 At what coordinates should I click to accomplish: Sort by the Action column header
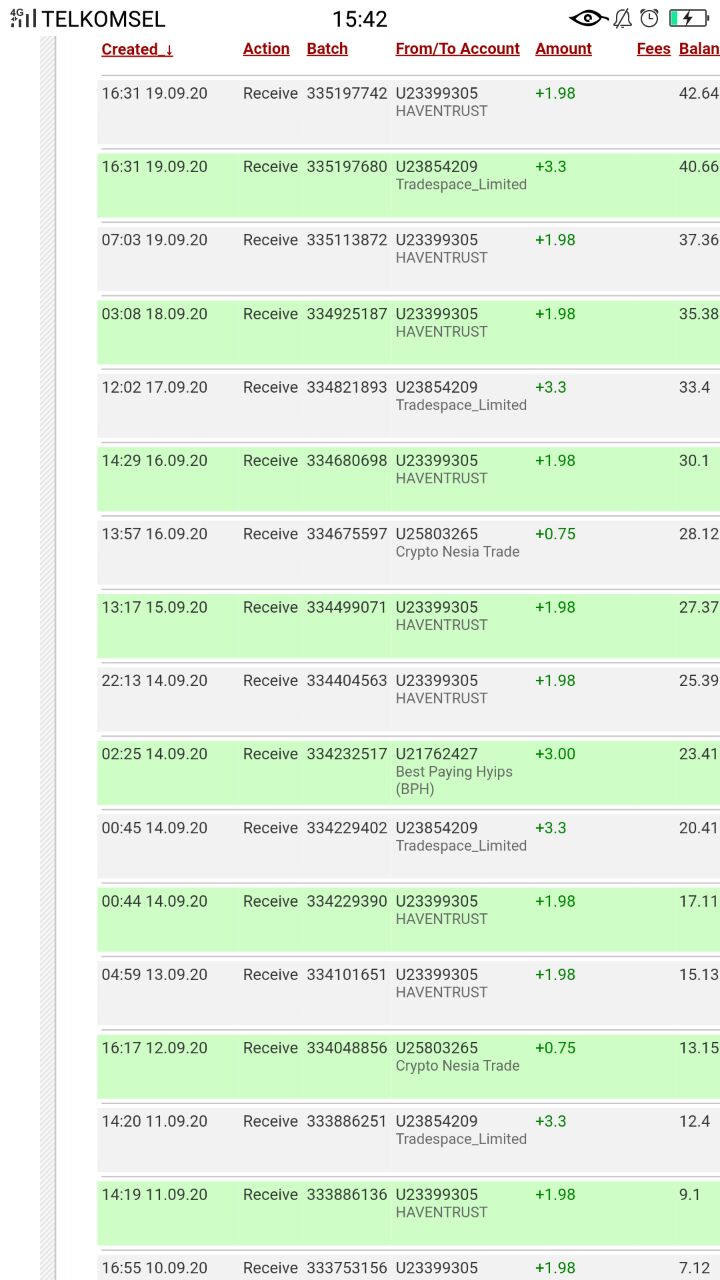pos(266,49)
